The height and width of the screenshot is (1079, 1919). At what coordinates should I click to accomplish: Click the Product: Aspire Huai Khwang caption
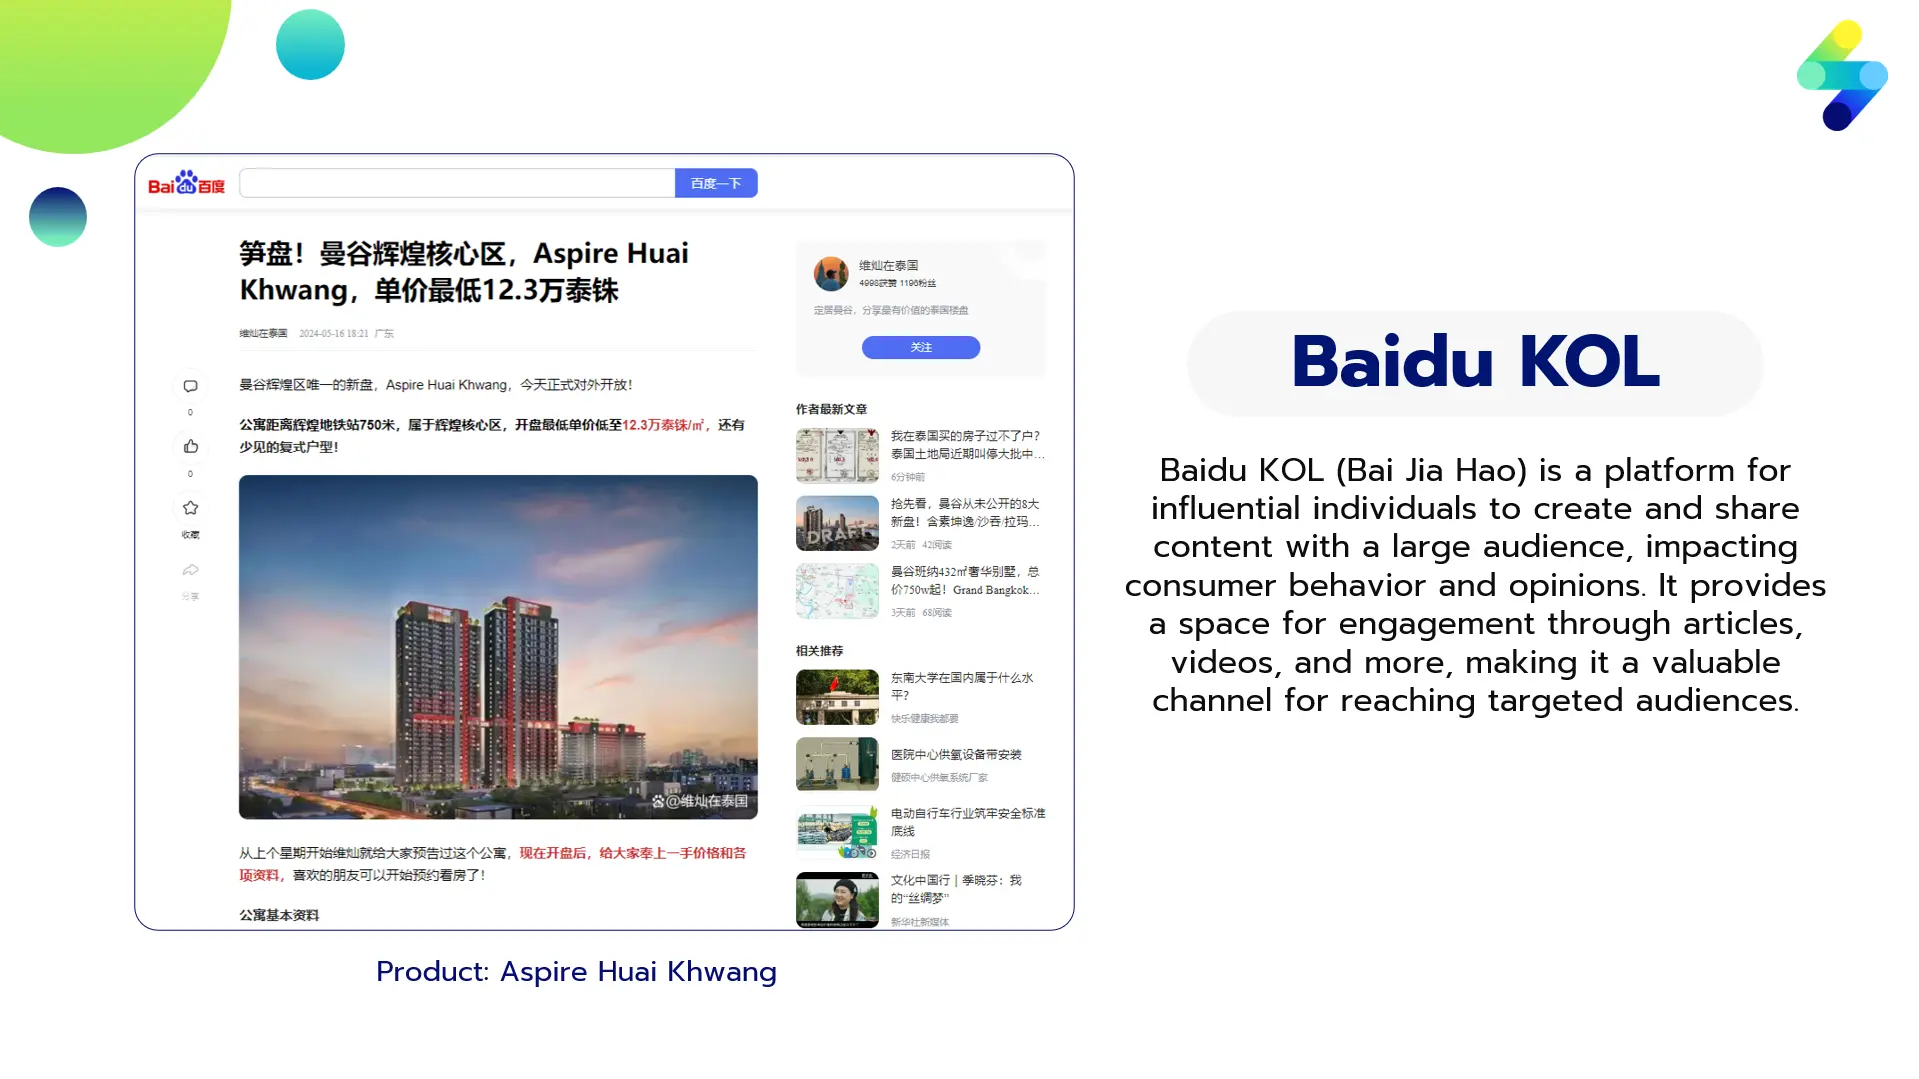pos(576,971)
